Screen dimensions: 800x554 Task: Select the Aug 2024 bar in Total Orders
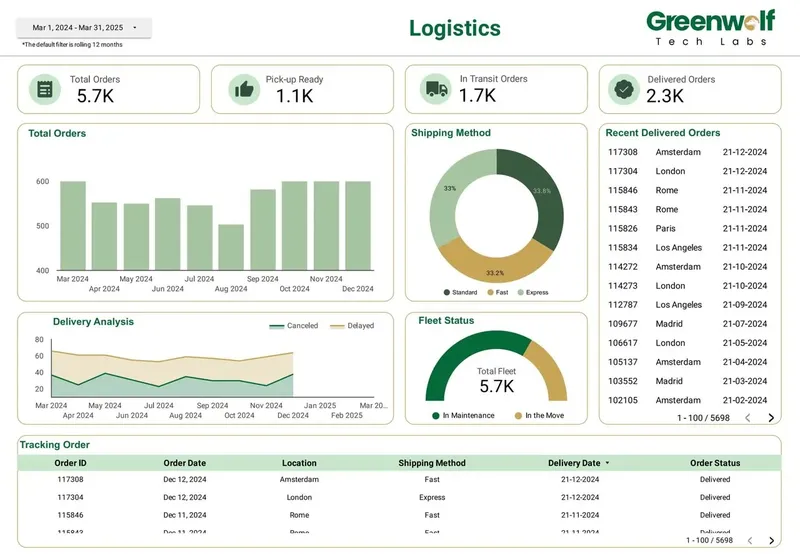tap(231, 247)
